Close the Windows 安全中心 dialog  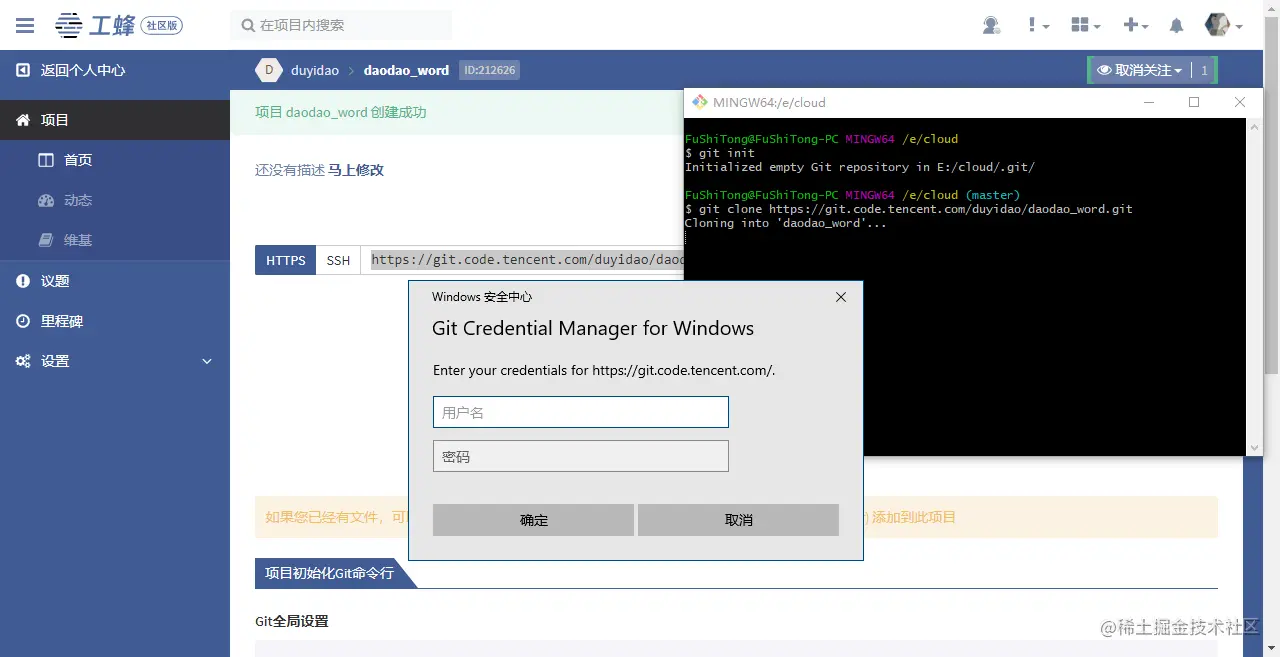point(841,297)
